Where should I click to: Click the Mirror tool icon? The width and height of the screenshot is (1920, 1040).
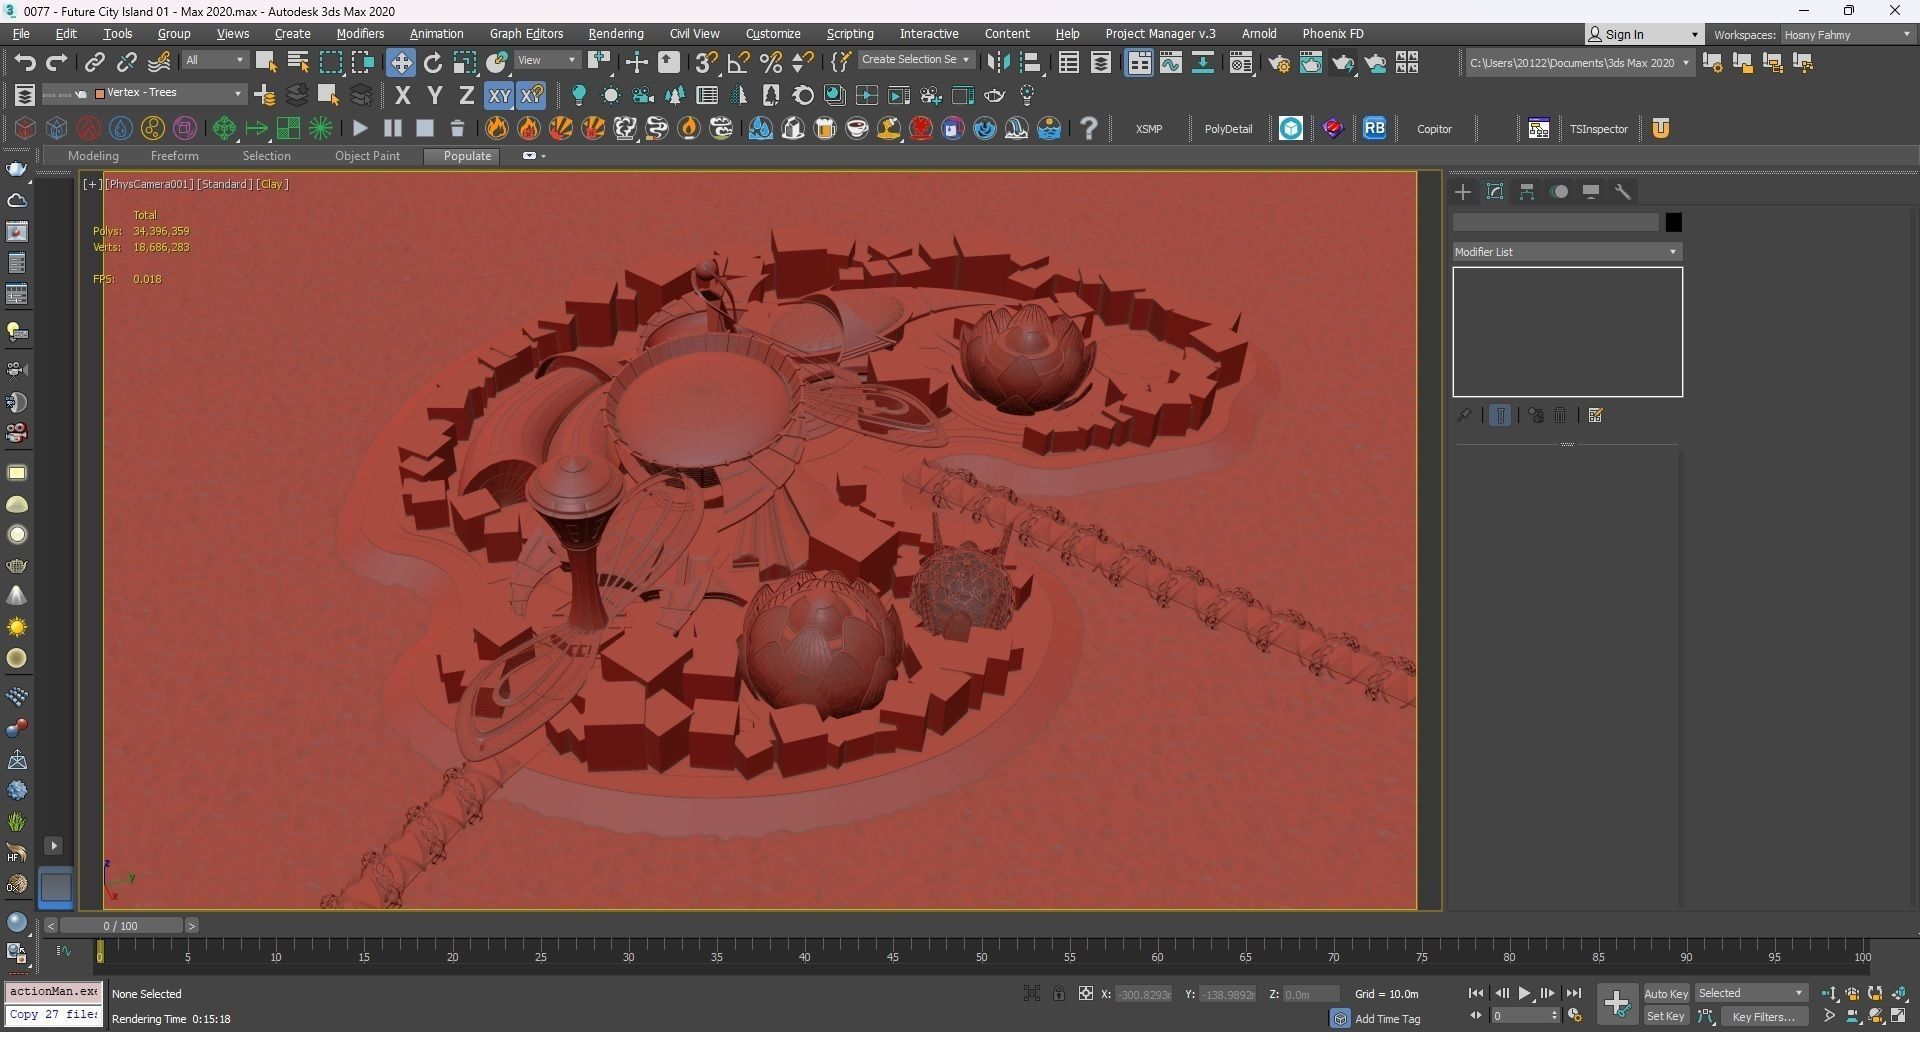click(x=997, y=63)
